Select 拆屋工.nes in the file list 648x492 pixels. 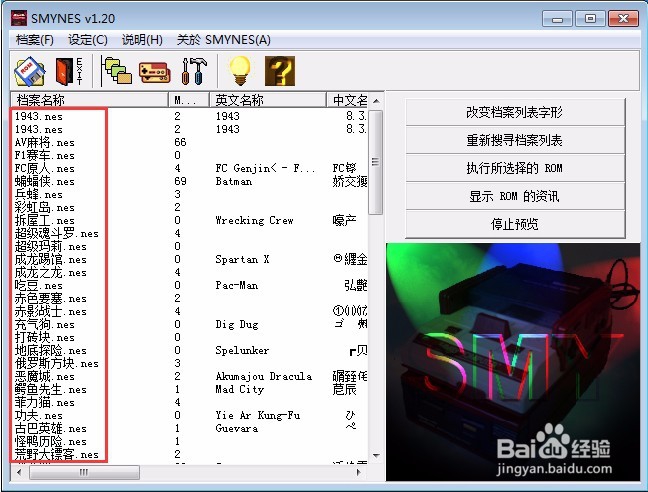(x=45, y=221)
